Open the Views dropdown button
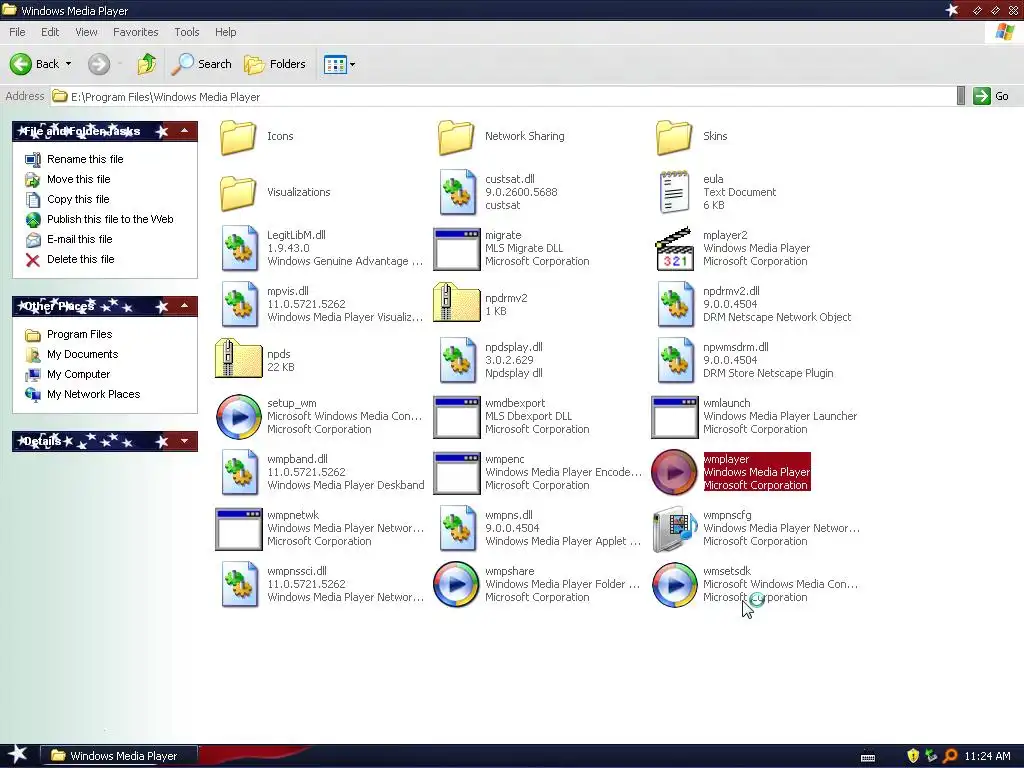The width and height of the screenshot is (1024, 768). 340,64
